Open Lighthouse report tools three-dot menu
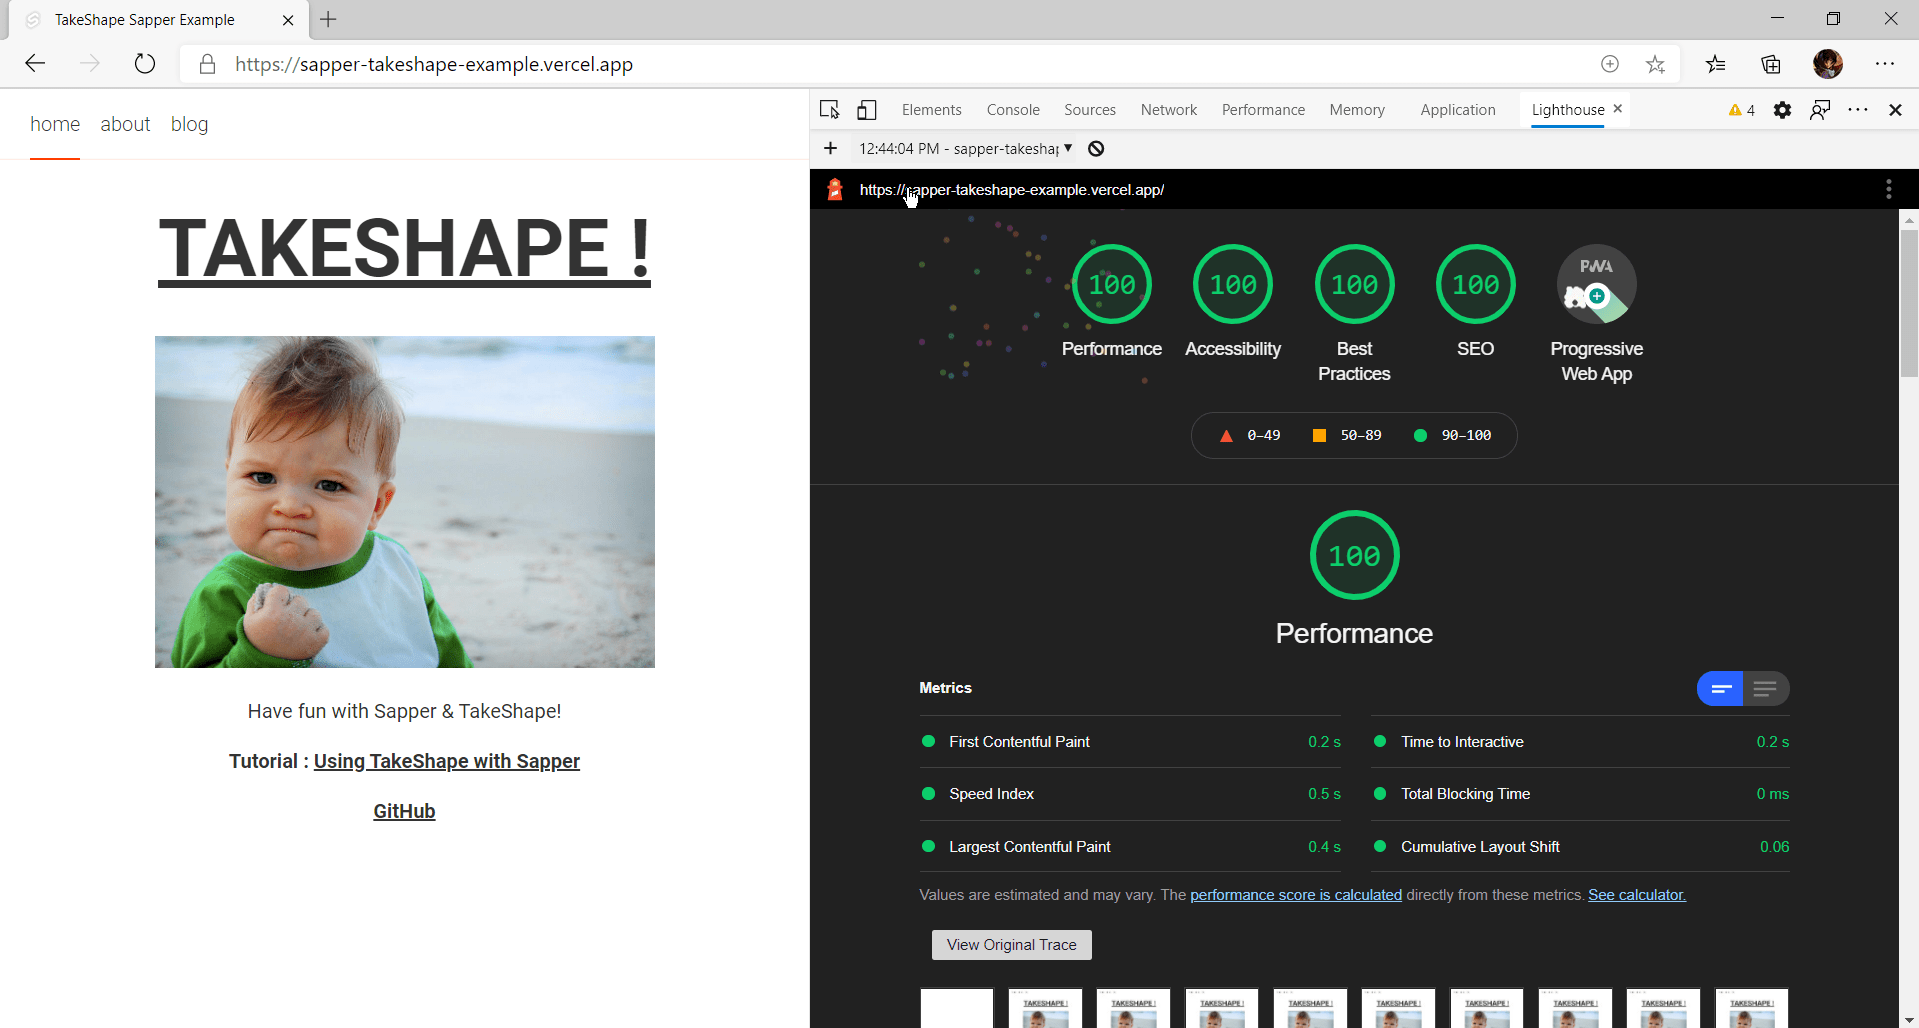Screen dimensions: 1919x1028 click(x=1888, y=189)
